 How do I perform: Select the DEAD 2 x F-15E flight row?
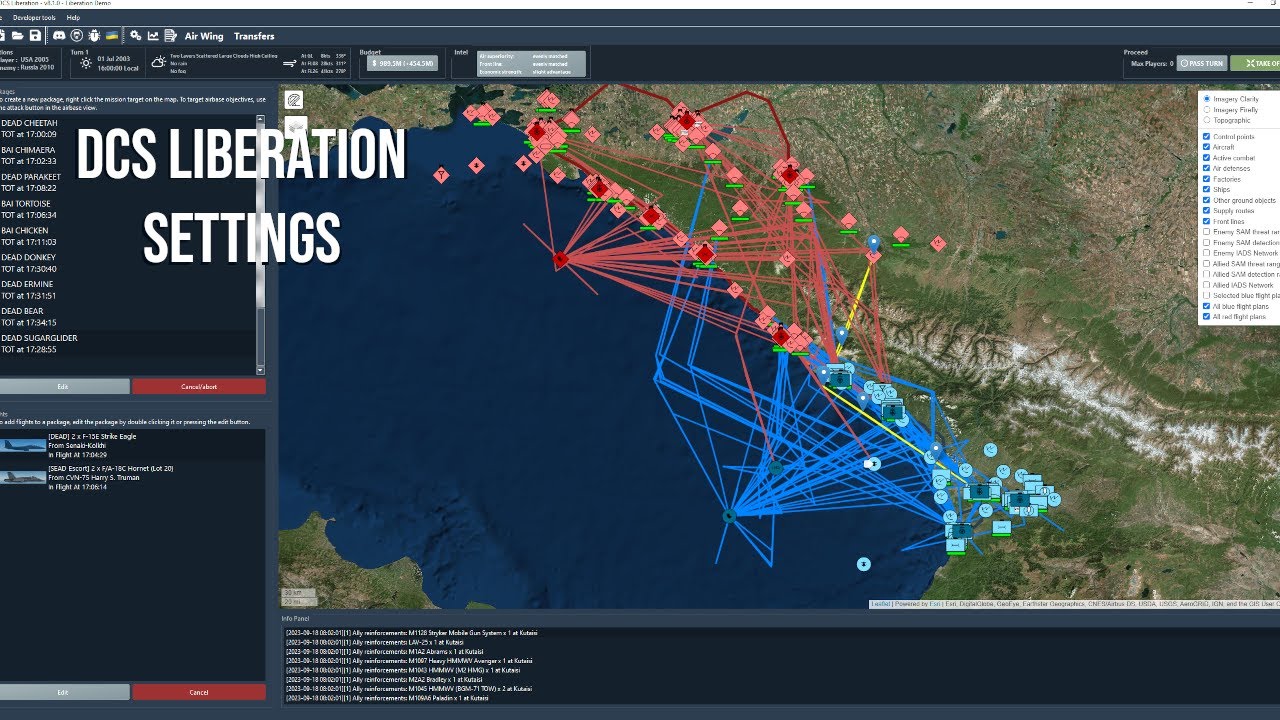[133, 446]
